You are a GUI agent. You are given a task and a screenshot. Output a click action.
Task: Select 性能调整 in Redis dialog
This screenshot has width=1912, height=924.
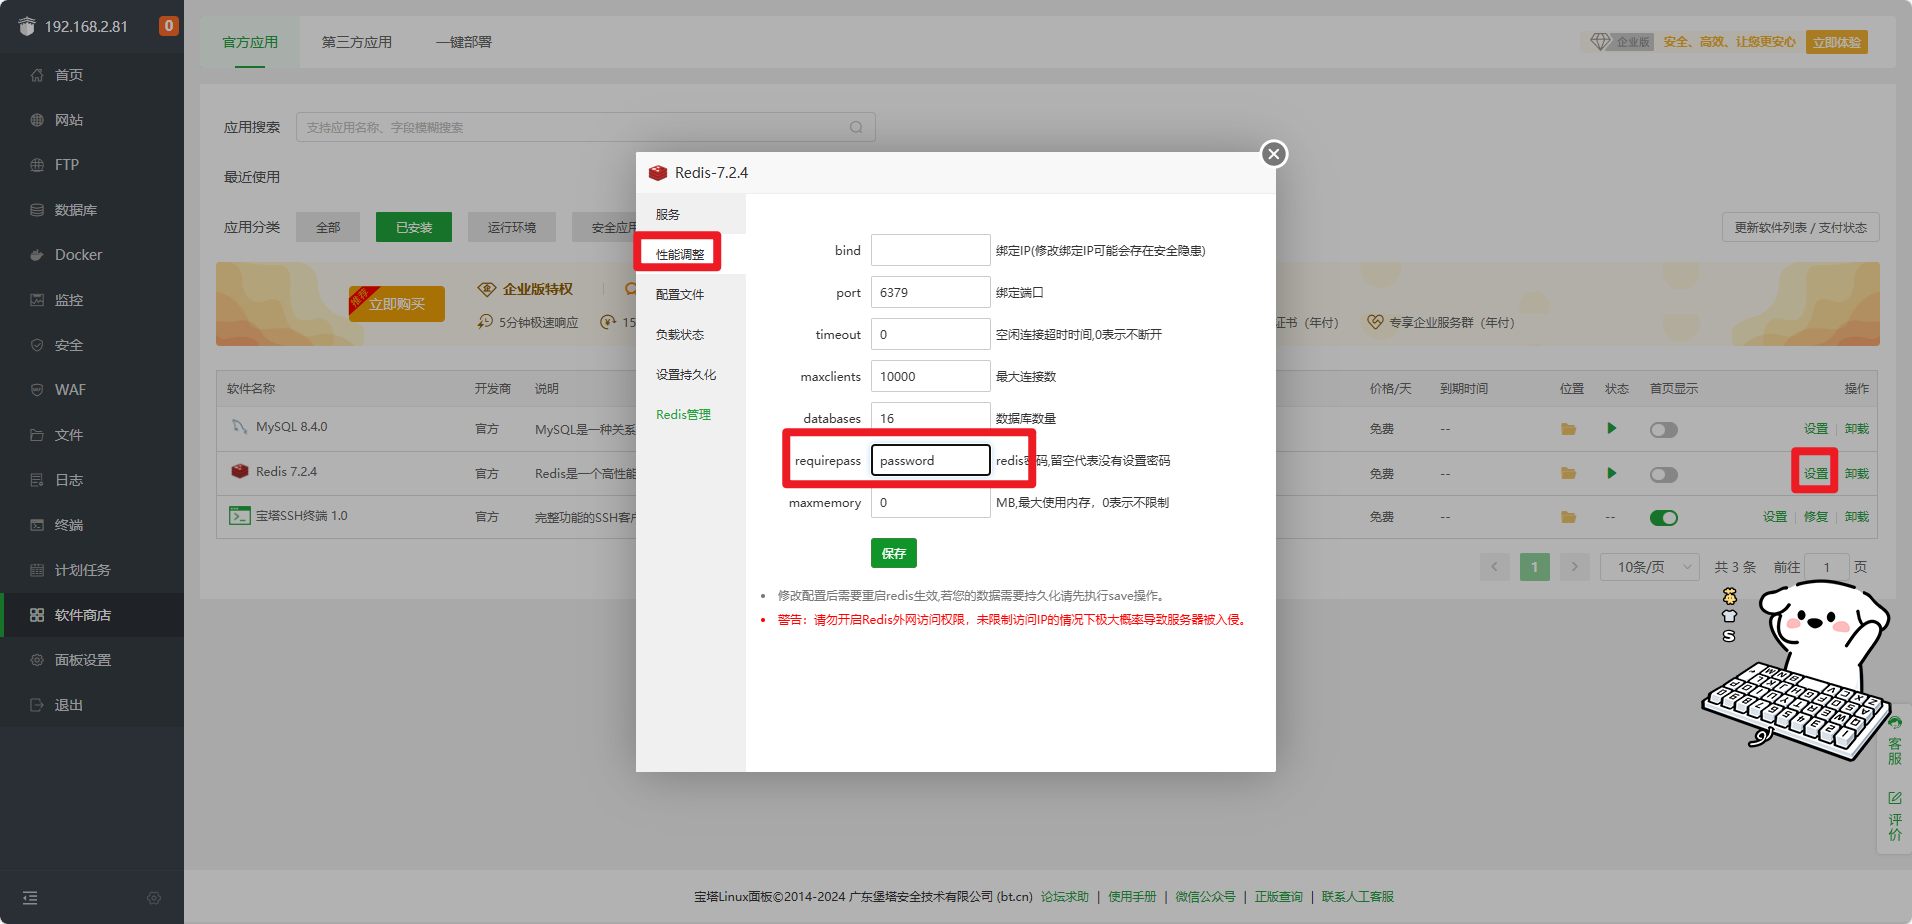[680, 254]
